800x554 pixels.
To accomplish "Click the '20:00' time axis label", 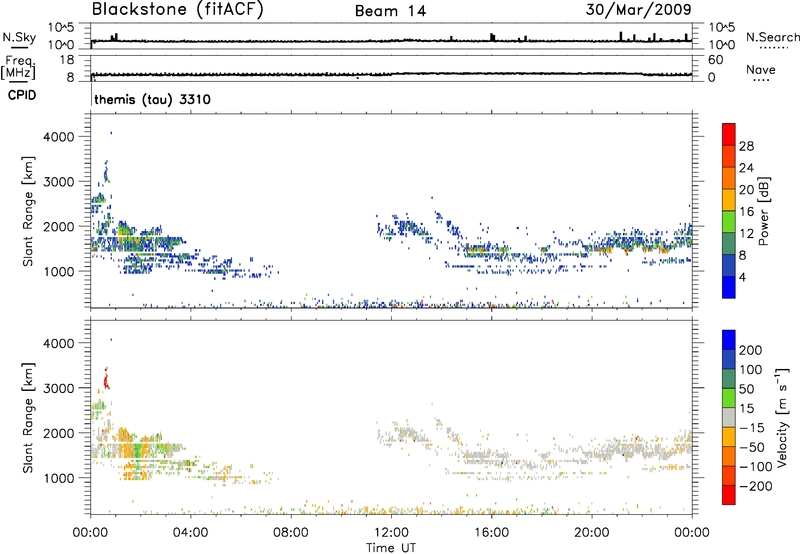I will point(591,533).
